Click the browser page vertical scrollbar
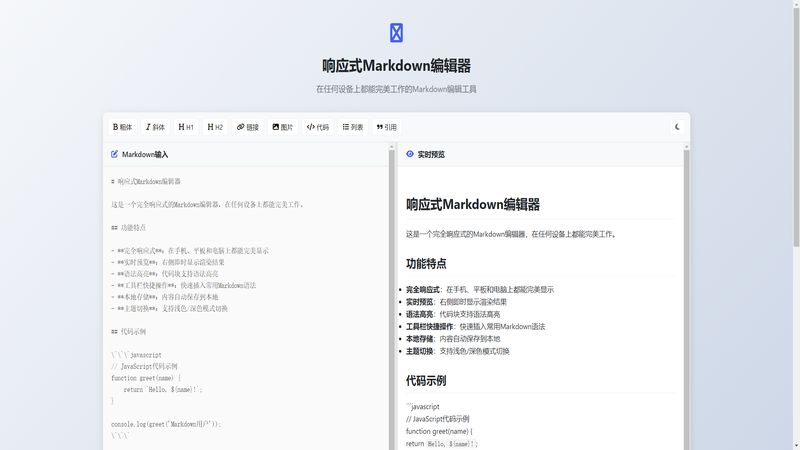800x450 pixels. coord(795,120)
